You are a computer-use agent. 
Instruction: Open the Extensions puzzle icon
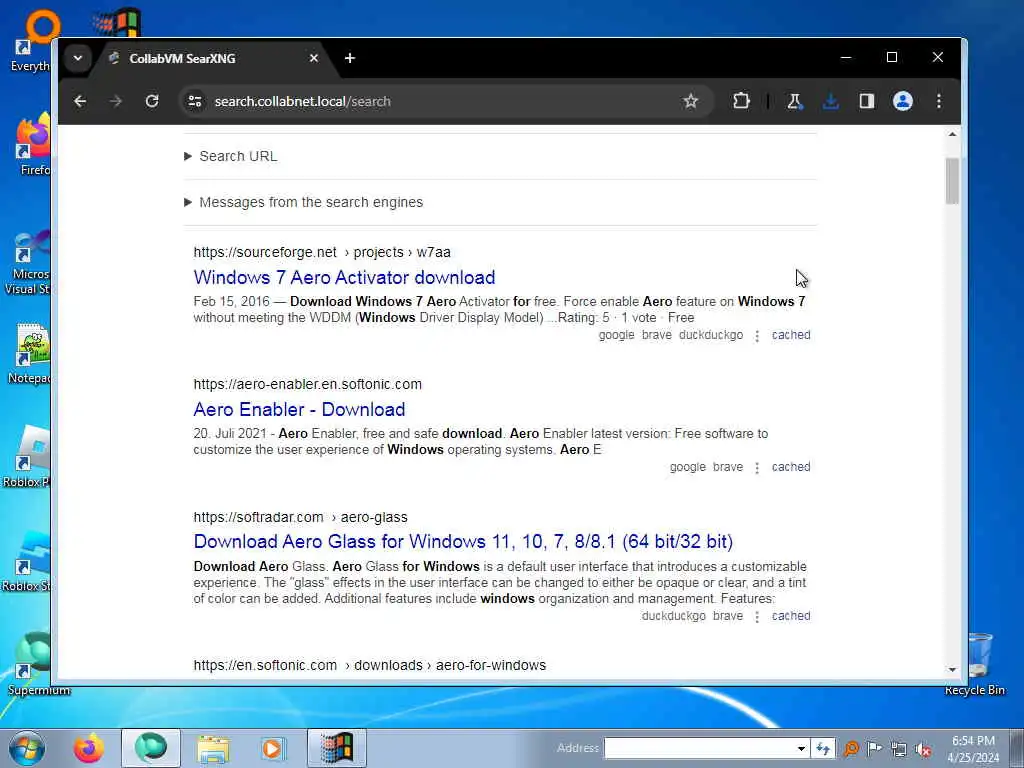pyautogui.click(x=741, y=101)
